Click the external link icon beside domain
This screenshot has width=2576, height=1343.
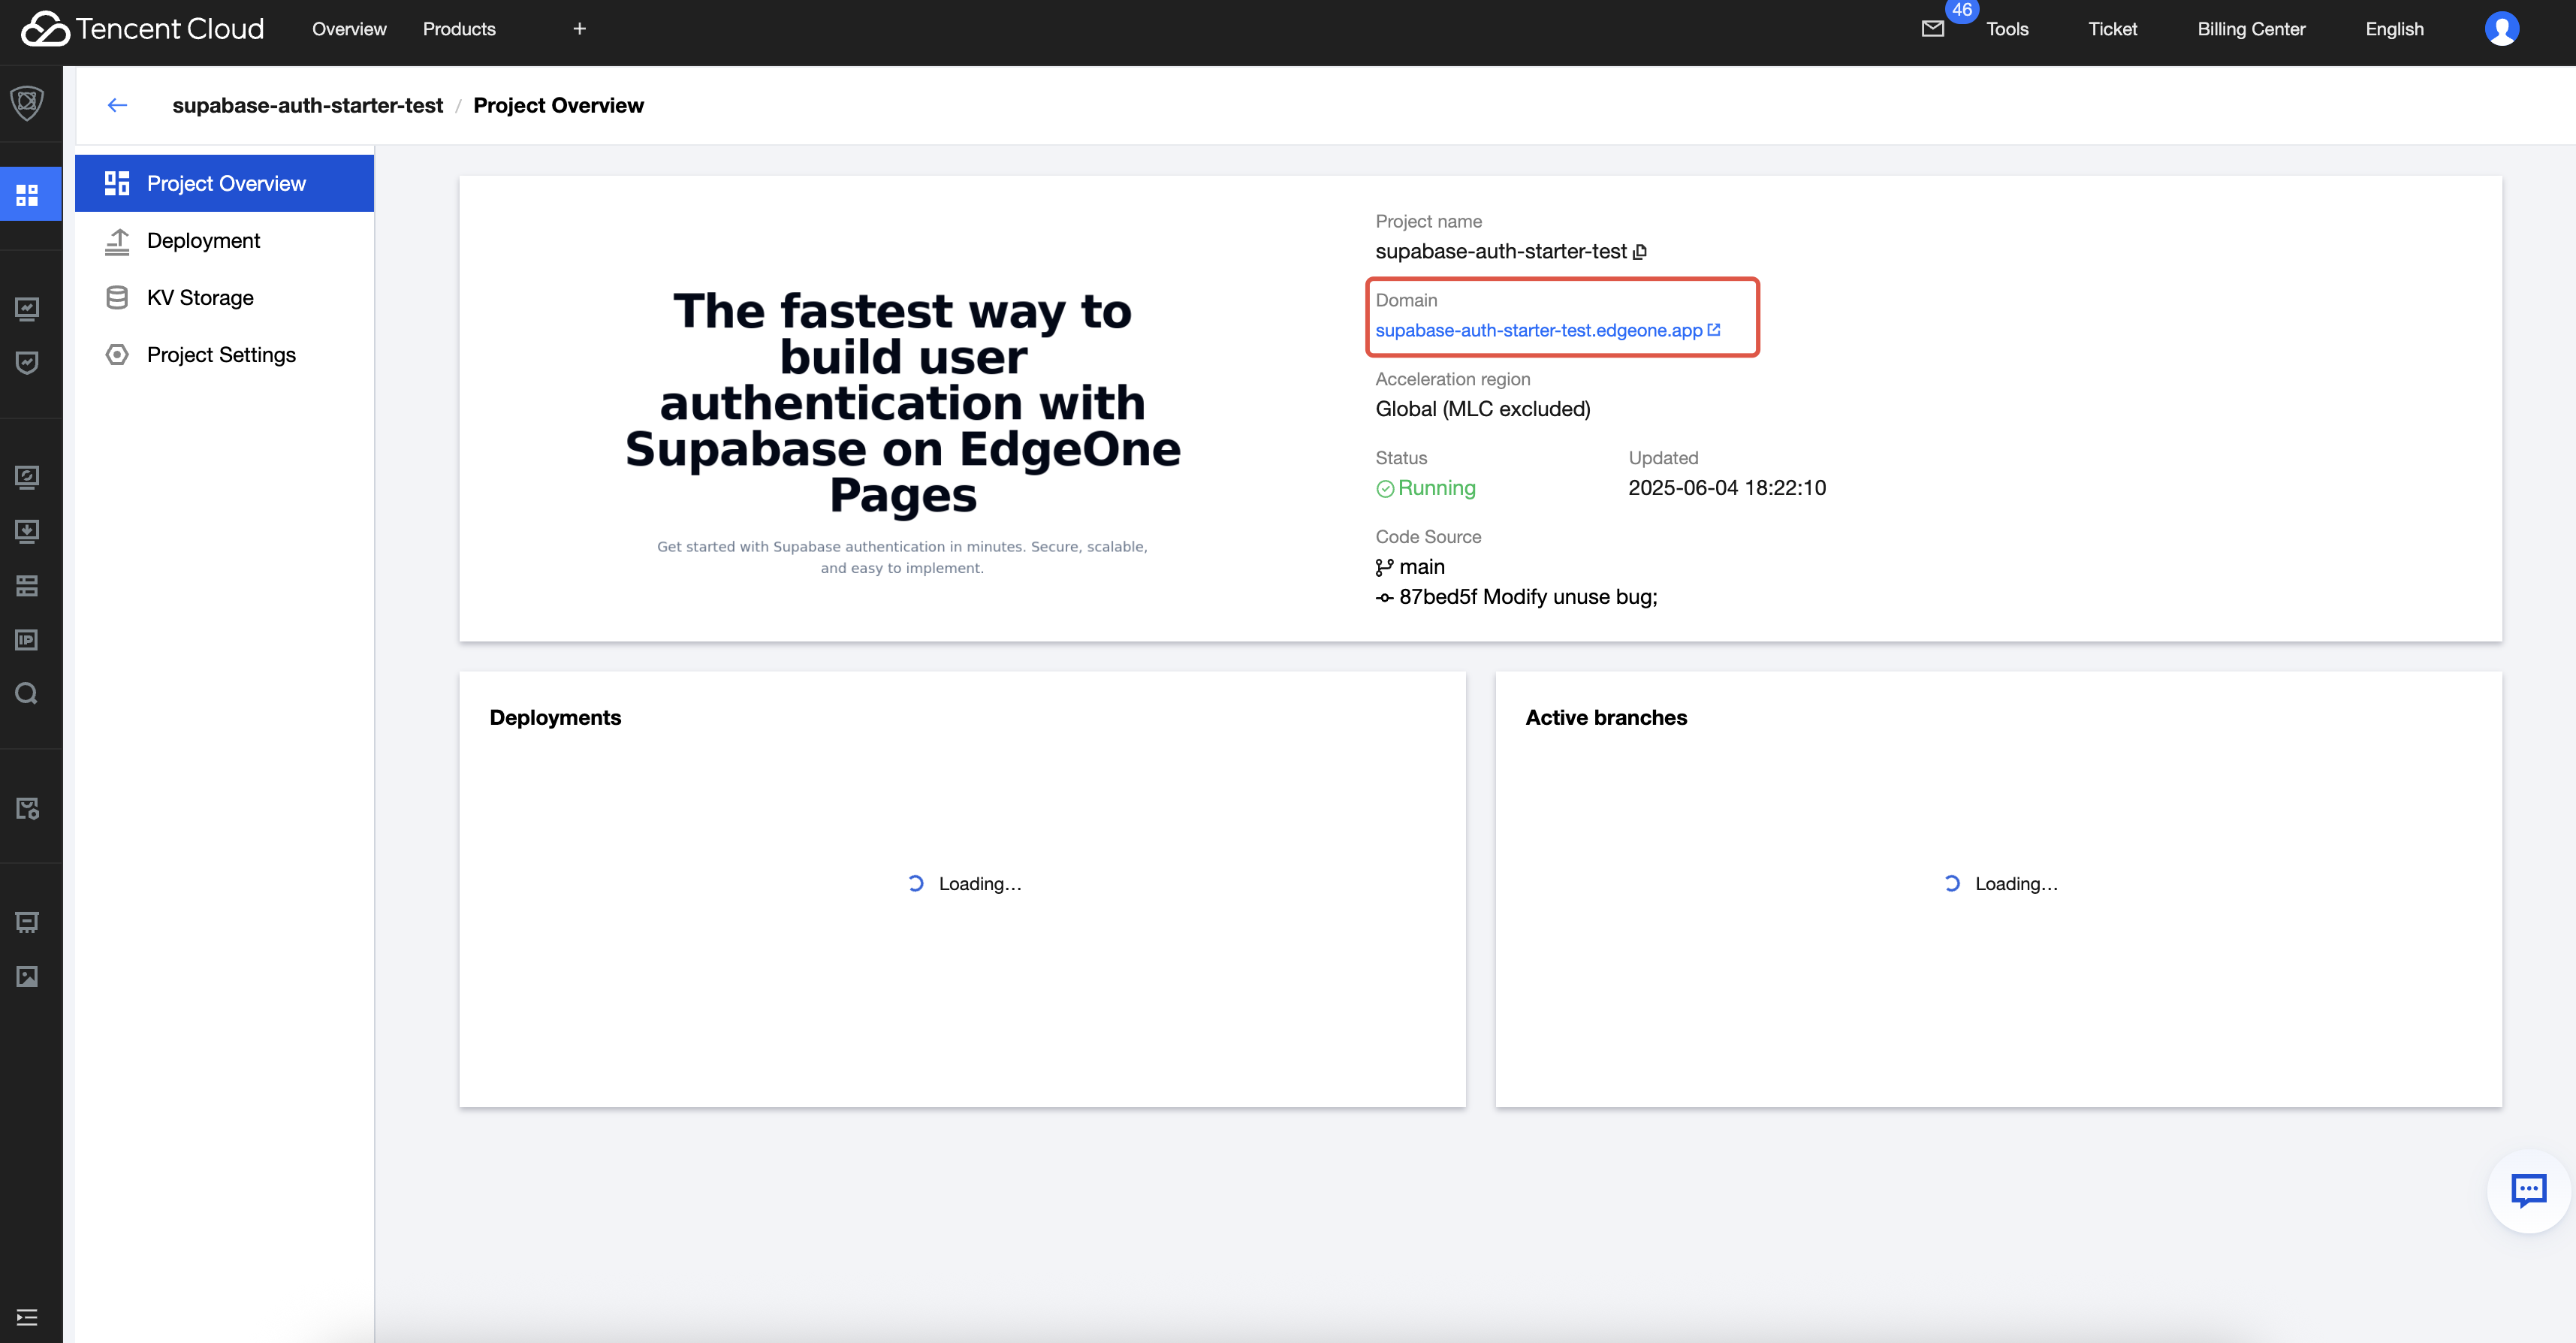click(1713, 329)
